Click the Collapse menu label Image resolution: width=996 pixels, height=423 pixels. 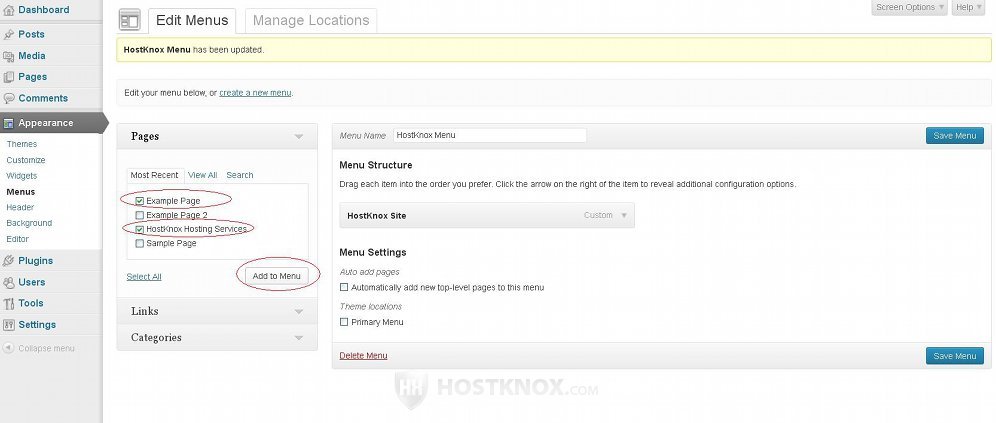coord(46,349)
